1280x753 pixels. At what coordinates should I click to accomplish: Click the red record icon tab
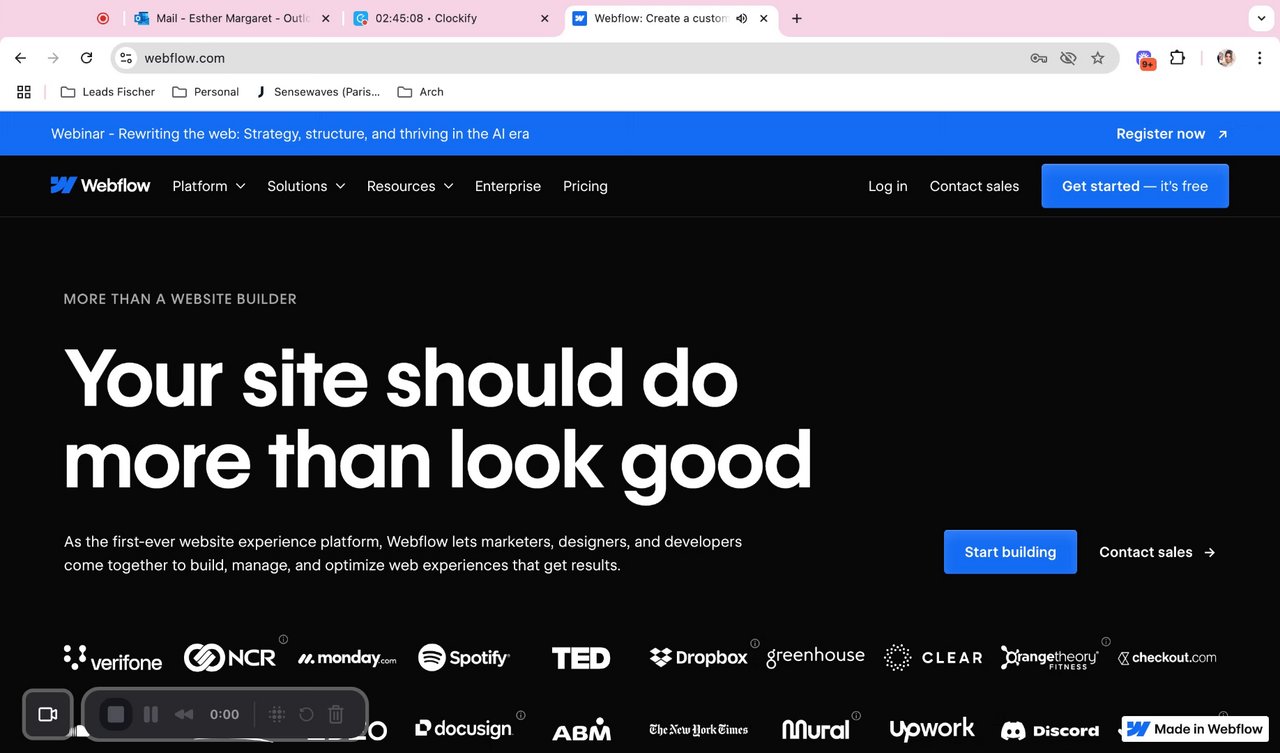pos(103,18)
